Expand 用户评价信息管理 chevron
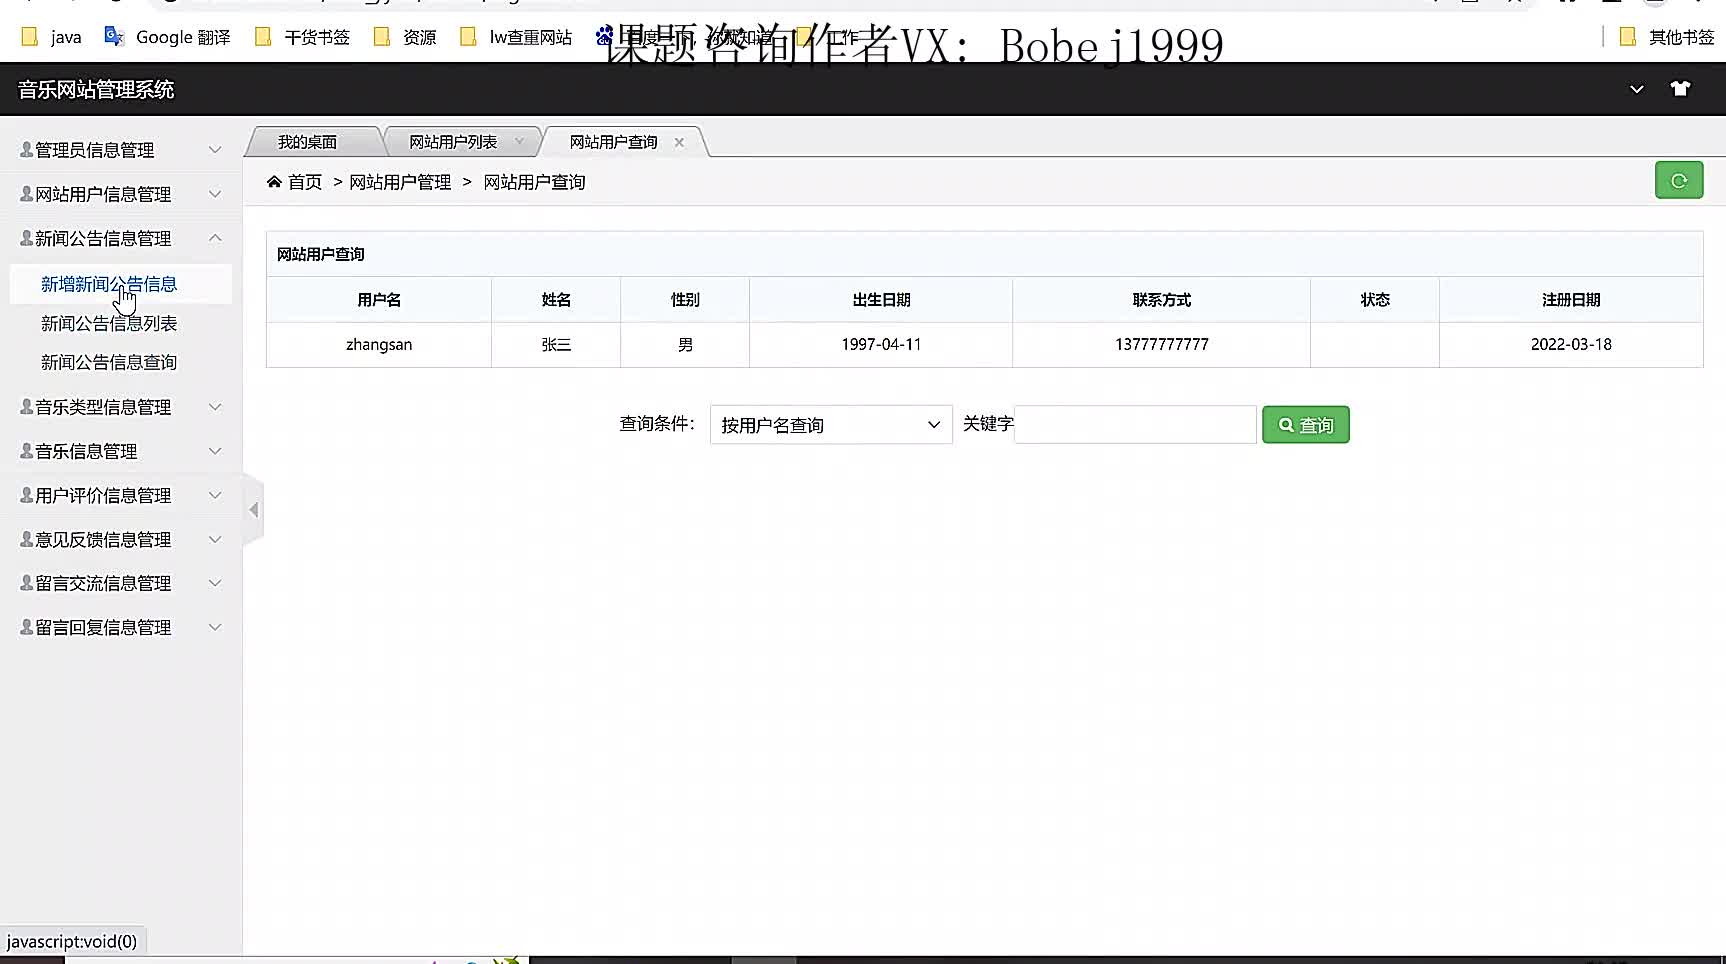Screen dimensions: 1726x964 pyautogui.click(x=215, y=495)
